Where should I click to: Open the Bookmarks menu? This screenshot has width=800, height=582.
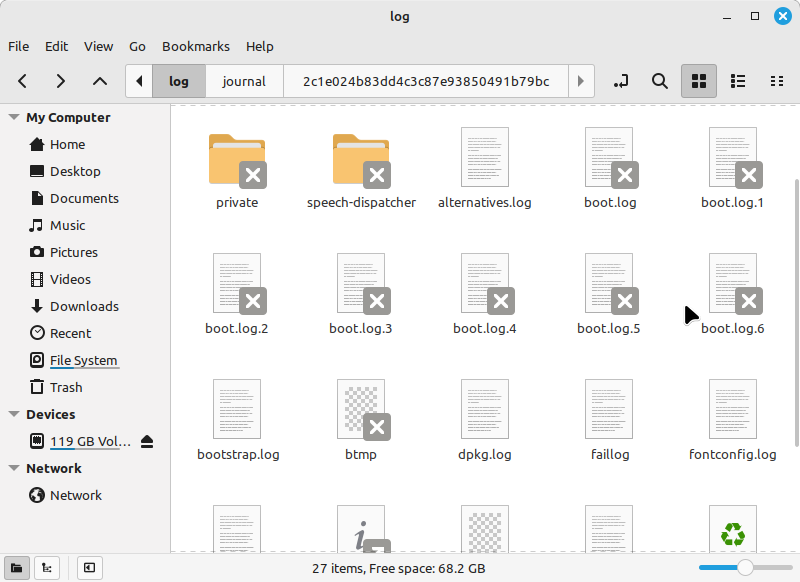tap(196, 46)
